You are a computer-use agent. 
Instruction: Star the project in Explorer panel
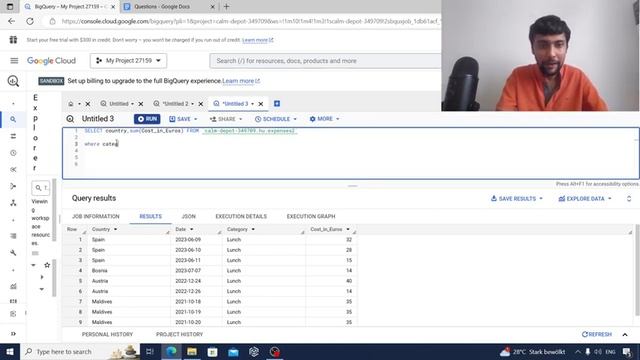coord(47,265)
